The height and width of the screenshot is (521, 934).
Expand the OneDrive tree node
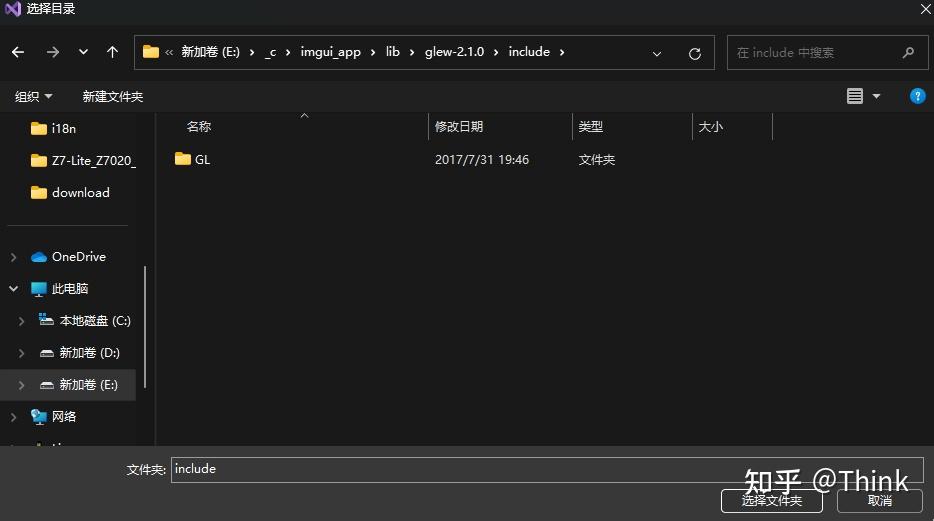click(13, 257)
